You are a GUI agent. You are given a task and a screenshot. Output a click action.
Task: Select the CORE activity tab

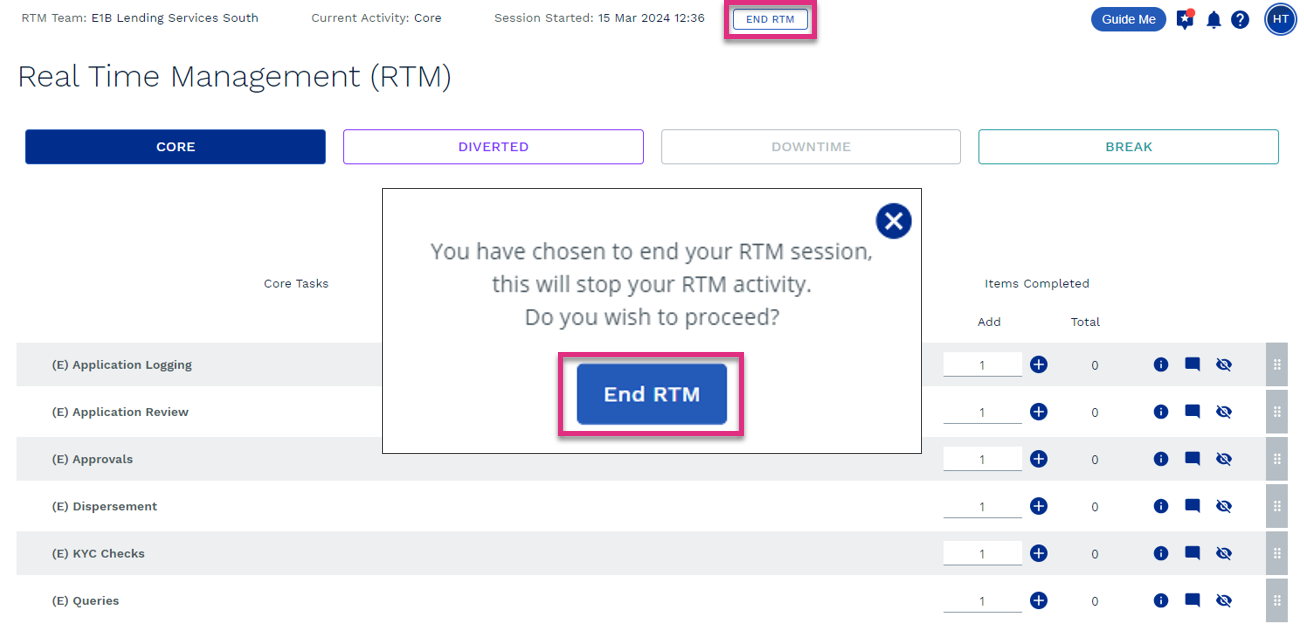(175, 147)
